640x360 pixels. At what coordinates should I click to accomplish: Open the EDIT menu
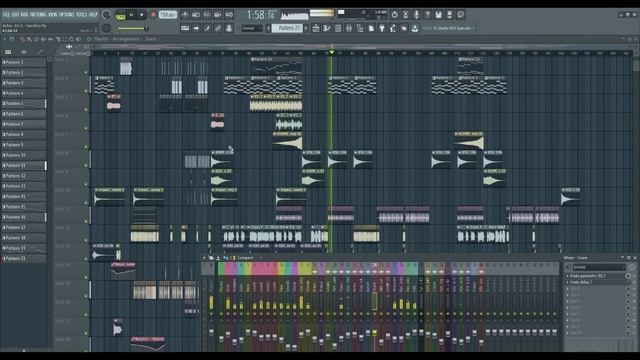point(15,15)
